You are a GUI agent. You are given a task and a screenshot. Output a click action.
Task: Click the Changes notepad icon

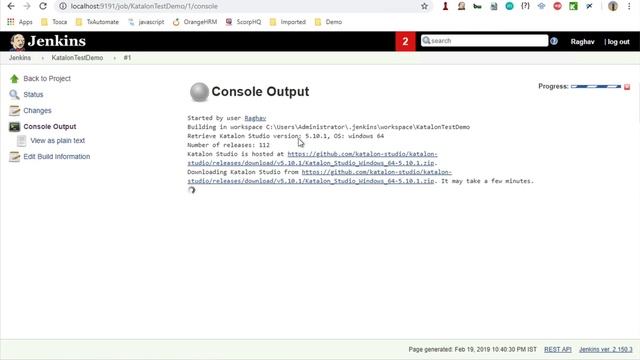14,111
